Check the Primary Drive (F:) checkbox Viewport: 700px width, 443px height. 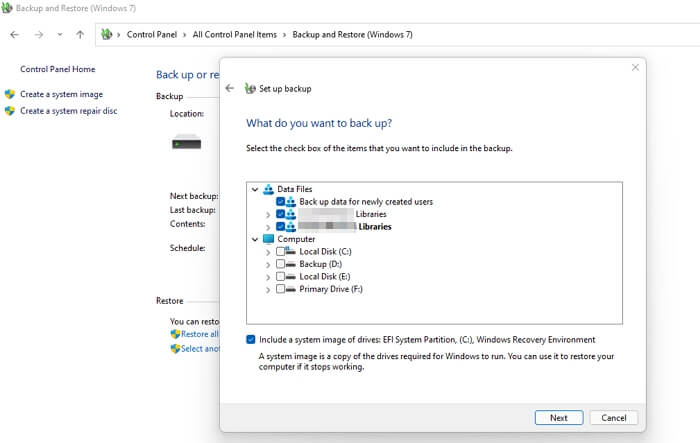click(x=280, y=289)
